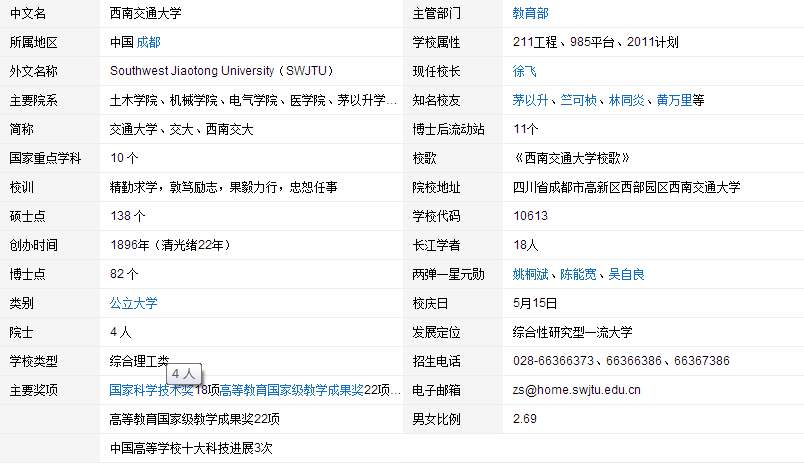The image size is (804, 464).
Task: Click the 10 个 key disciplines value
Action: click(124, 158)
